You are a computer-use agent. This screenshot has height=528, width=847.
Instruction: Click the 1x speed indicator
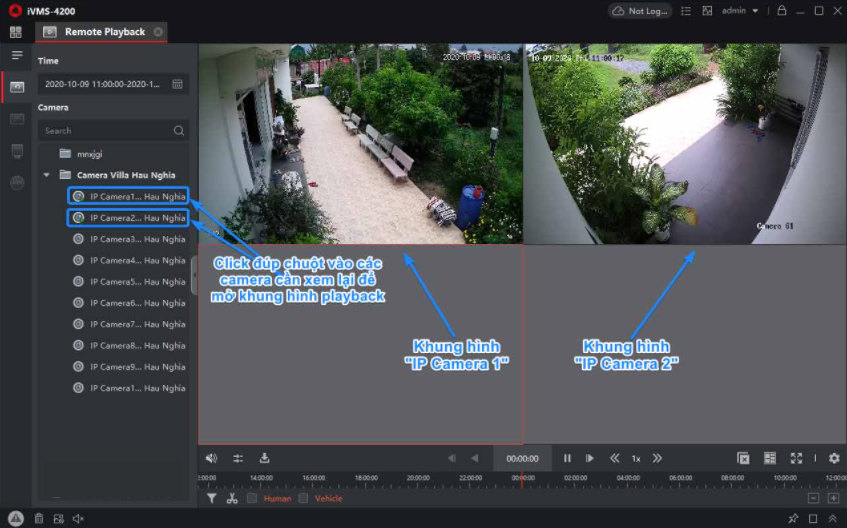[x=636, y=459]
